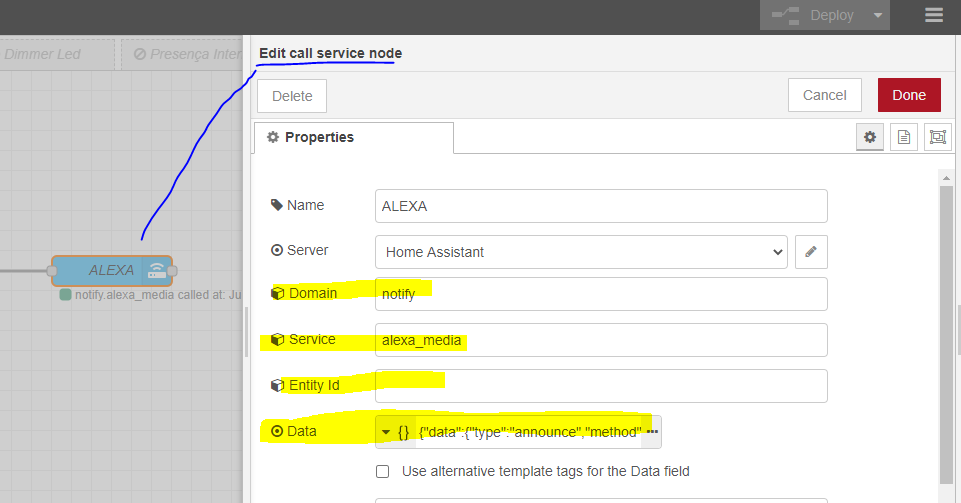Click into the Entity Id input field

600,386
